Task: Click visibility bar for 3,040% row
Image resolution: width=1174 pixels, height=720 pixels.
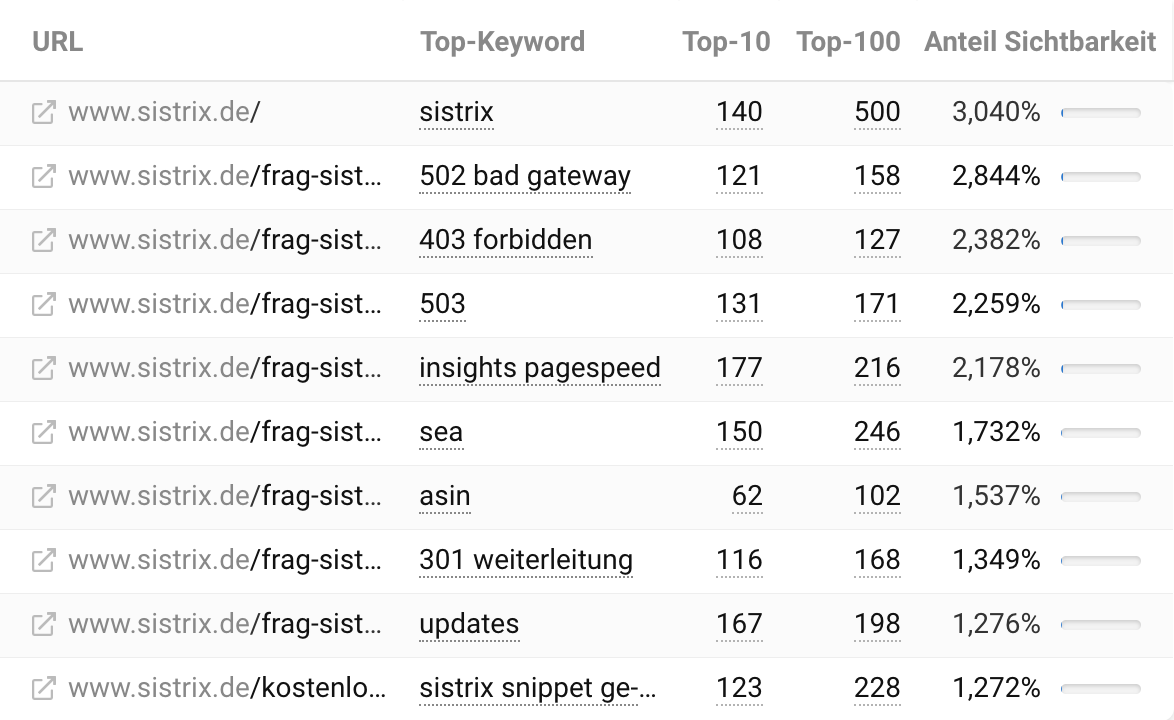Action: pyautogui.click(x=1100, y=113)
